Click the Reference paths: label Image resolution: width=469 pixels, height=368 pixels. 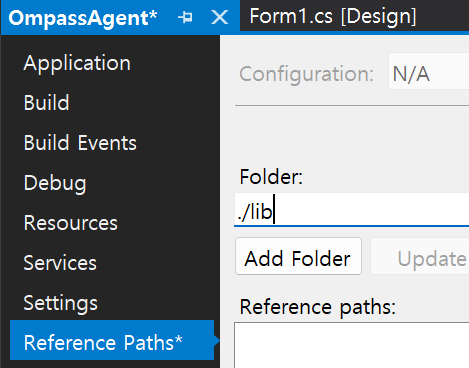[318, 307]
